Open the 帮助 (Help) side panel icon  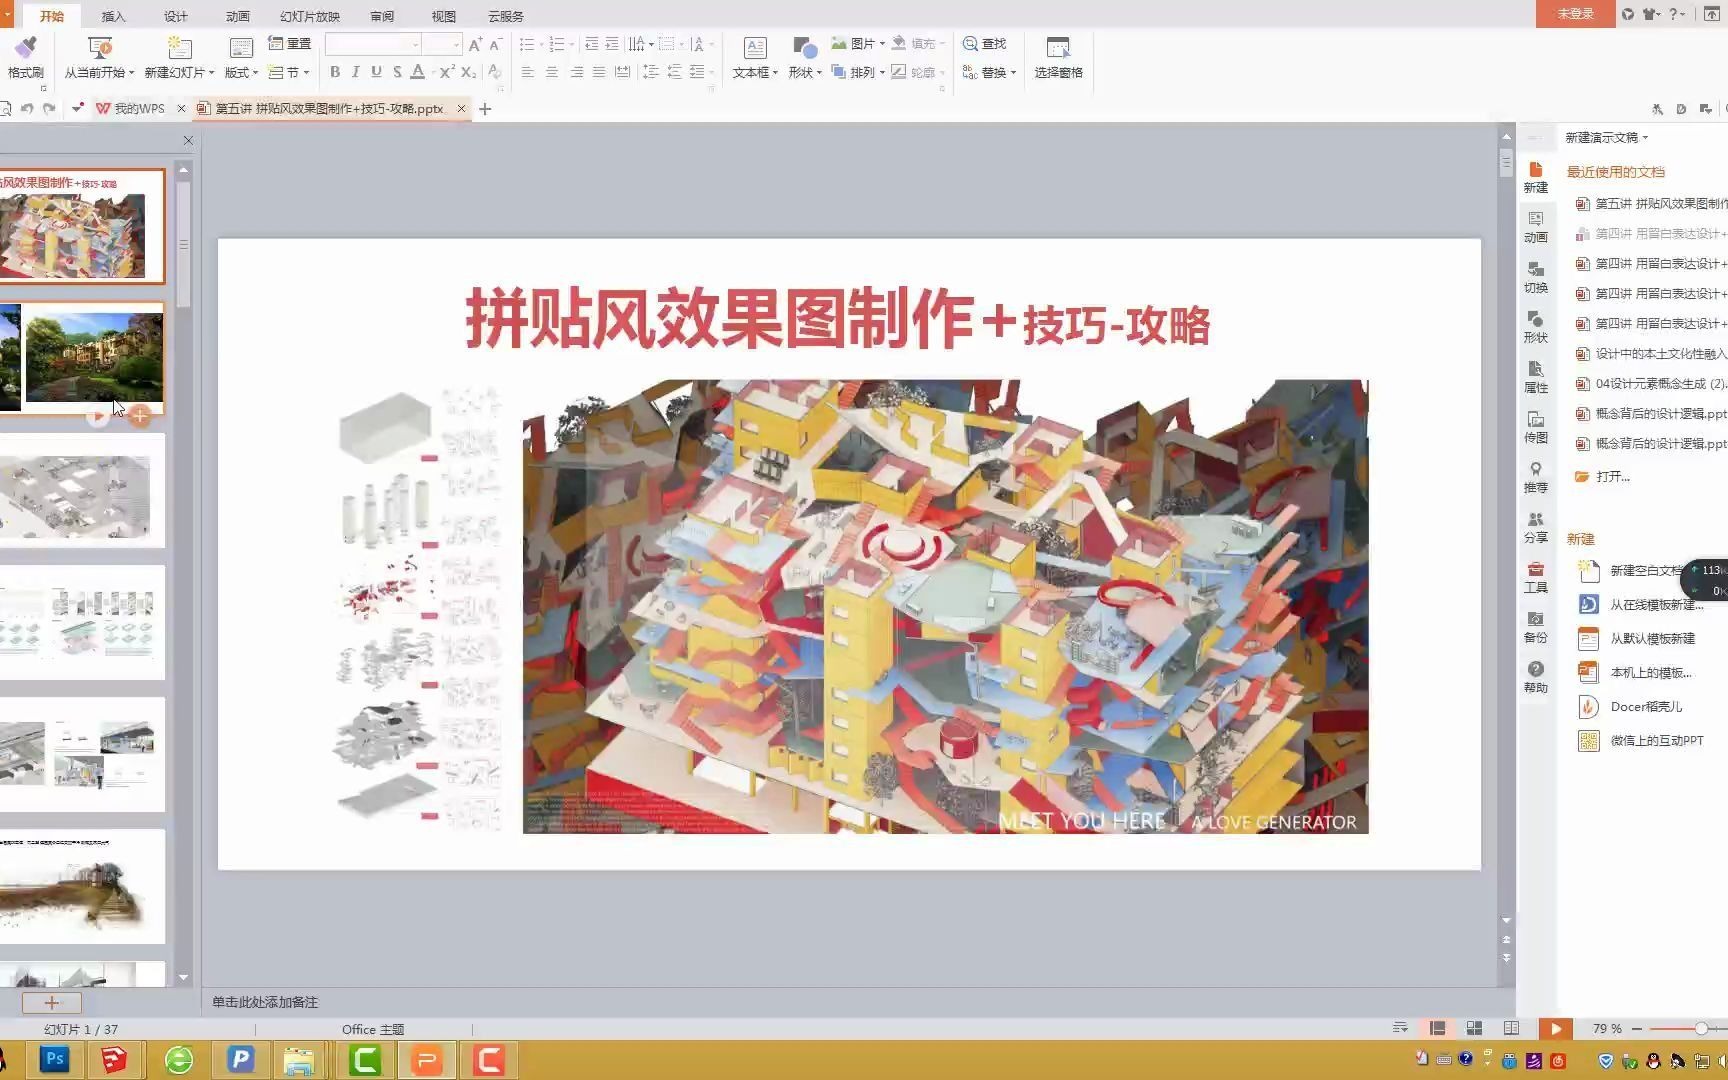[1536, 677]
